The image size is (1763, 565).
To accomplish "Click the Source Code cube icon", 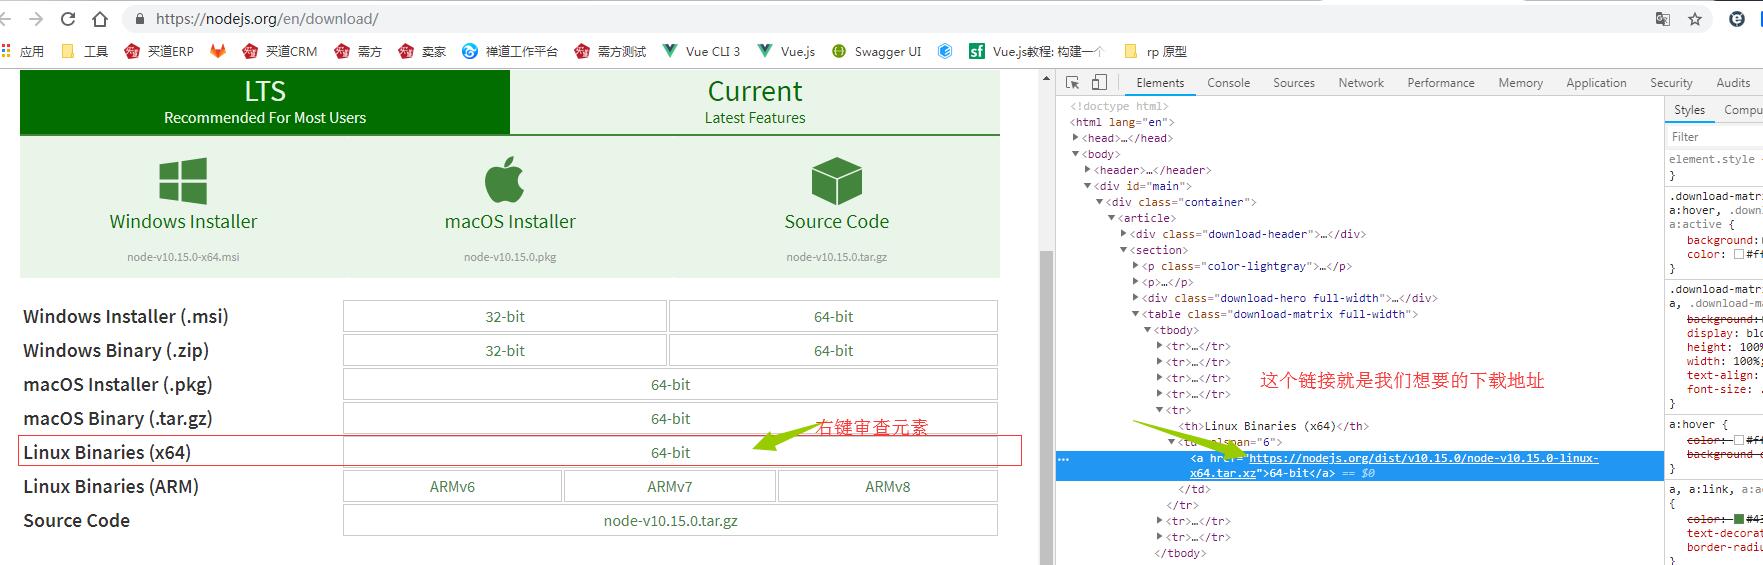I will coord(836,181).
